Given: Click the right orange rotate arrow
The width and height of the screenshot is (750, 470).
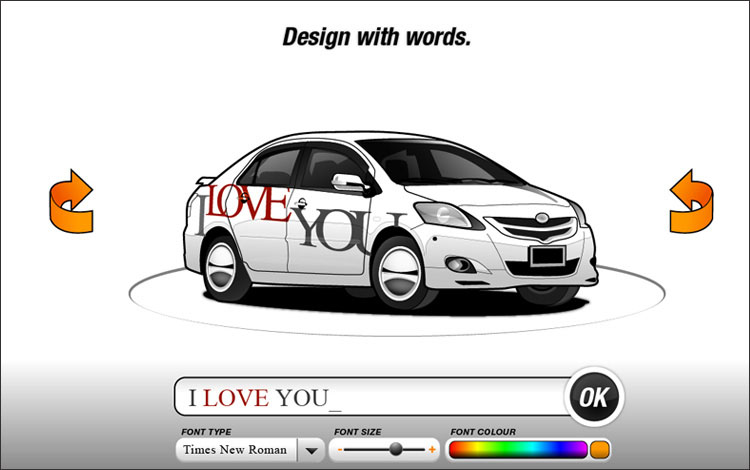Looking at the screenshot, I should 690,201.
